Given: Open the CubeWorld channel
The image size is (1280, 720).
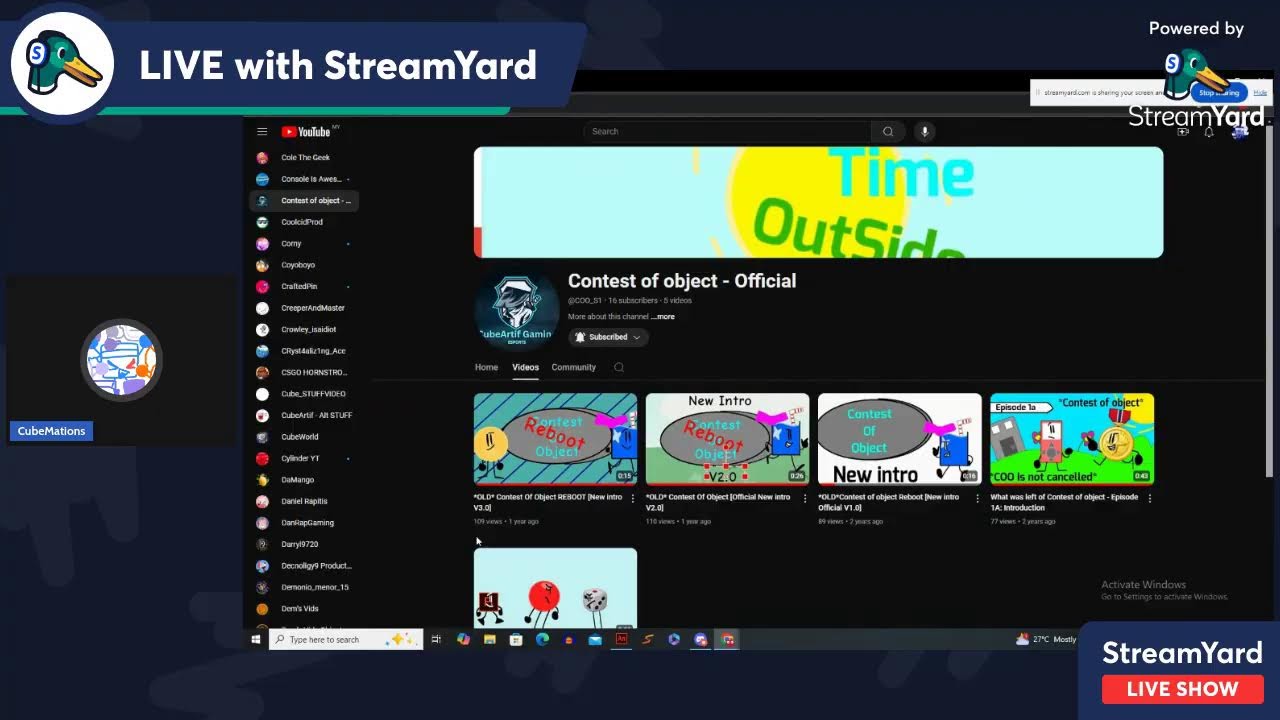Looking at the screenshot, I should coord(304,437).
